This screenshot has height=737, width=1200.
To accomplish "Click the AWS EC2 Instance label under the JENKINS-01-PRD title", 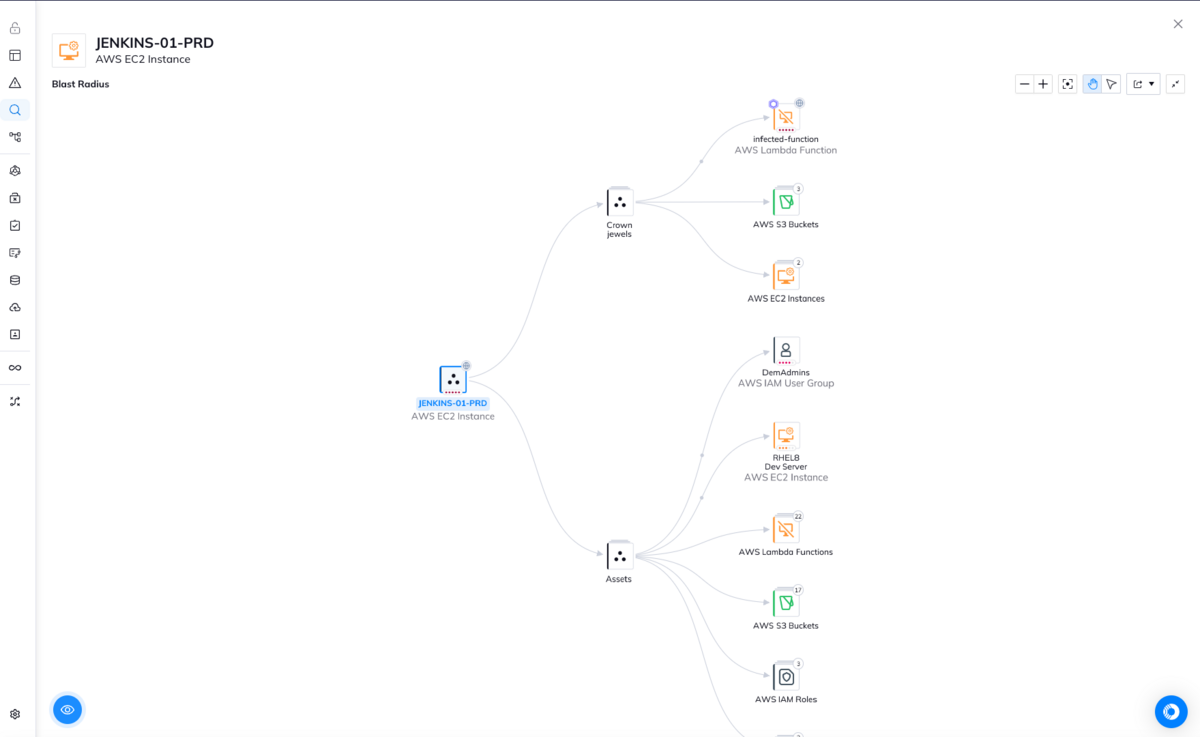I will tap(143, 59).
